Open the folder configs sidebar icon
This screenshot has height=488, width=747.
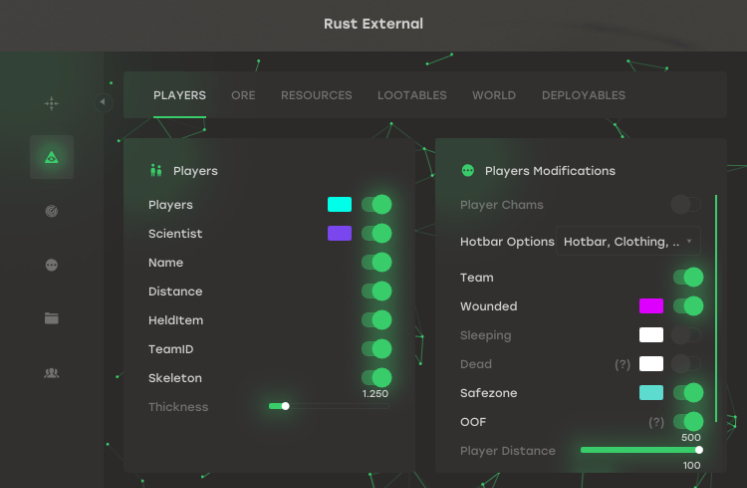point(51,318)
